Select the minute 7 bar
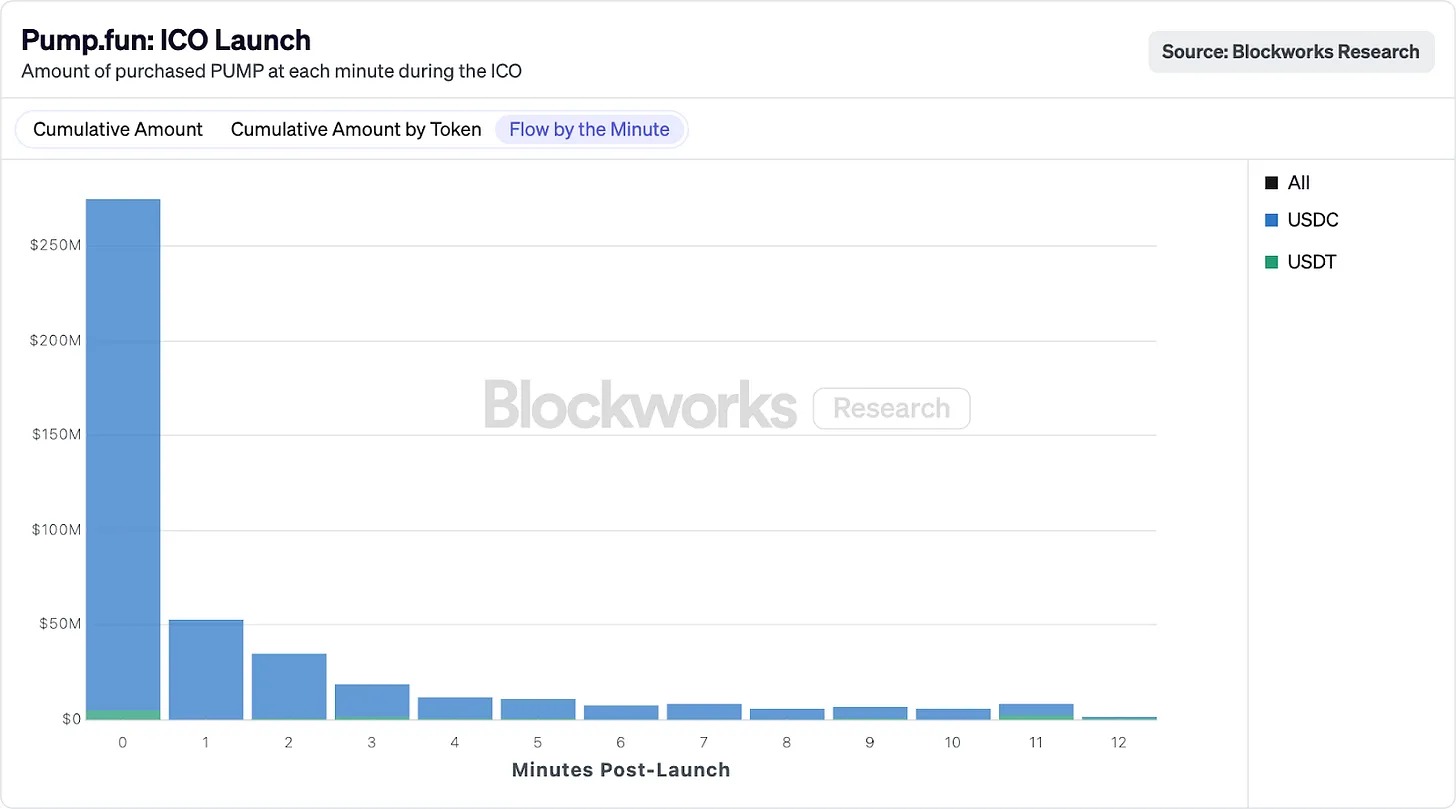This screenshot has height=809, width=1456. click(704, 711)
